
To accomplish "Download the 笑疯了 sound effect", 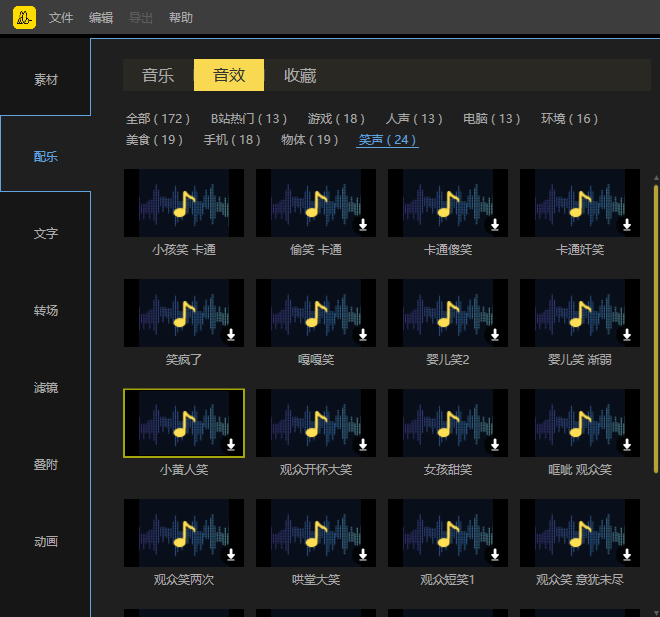I will tap(231, 335).
